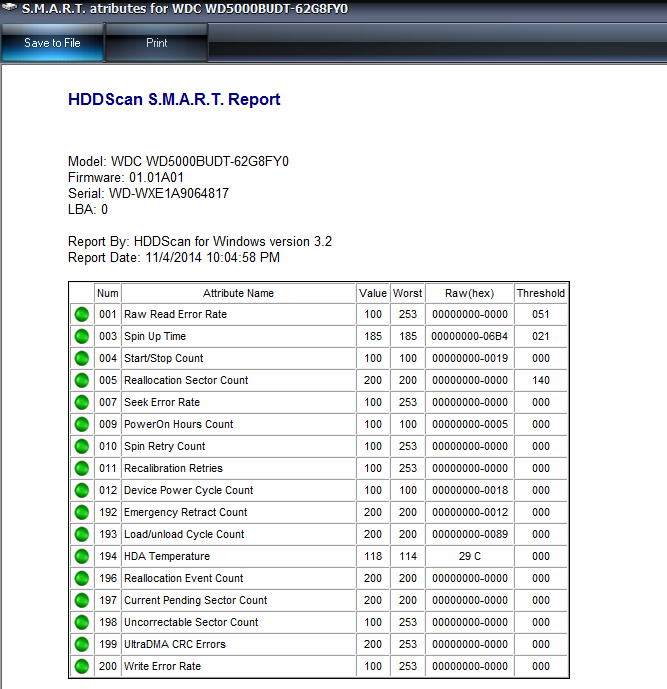The width and height of the screenshot is (667, 689).
Task: Click the Report Date 11/4/2014 line
Action: click(174, 257)
